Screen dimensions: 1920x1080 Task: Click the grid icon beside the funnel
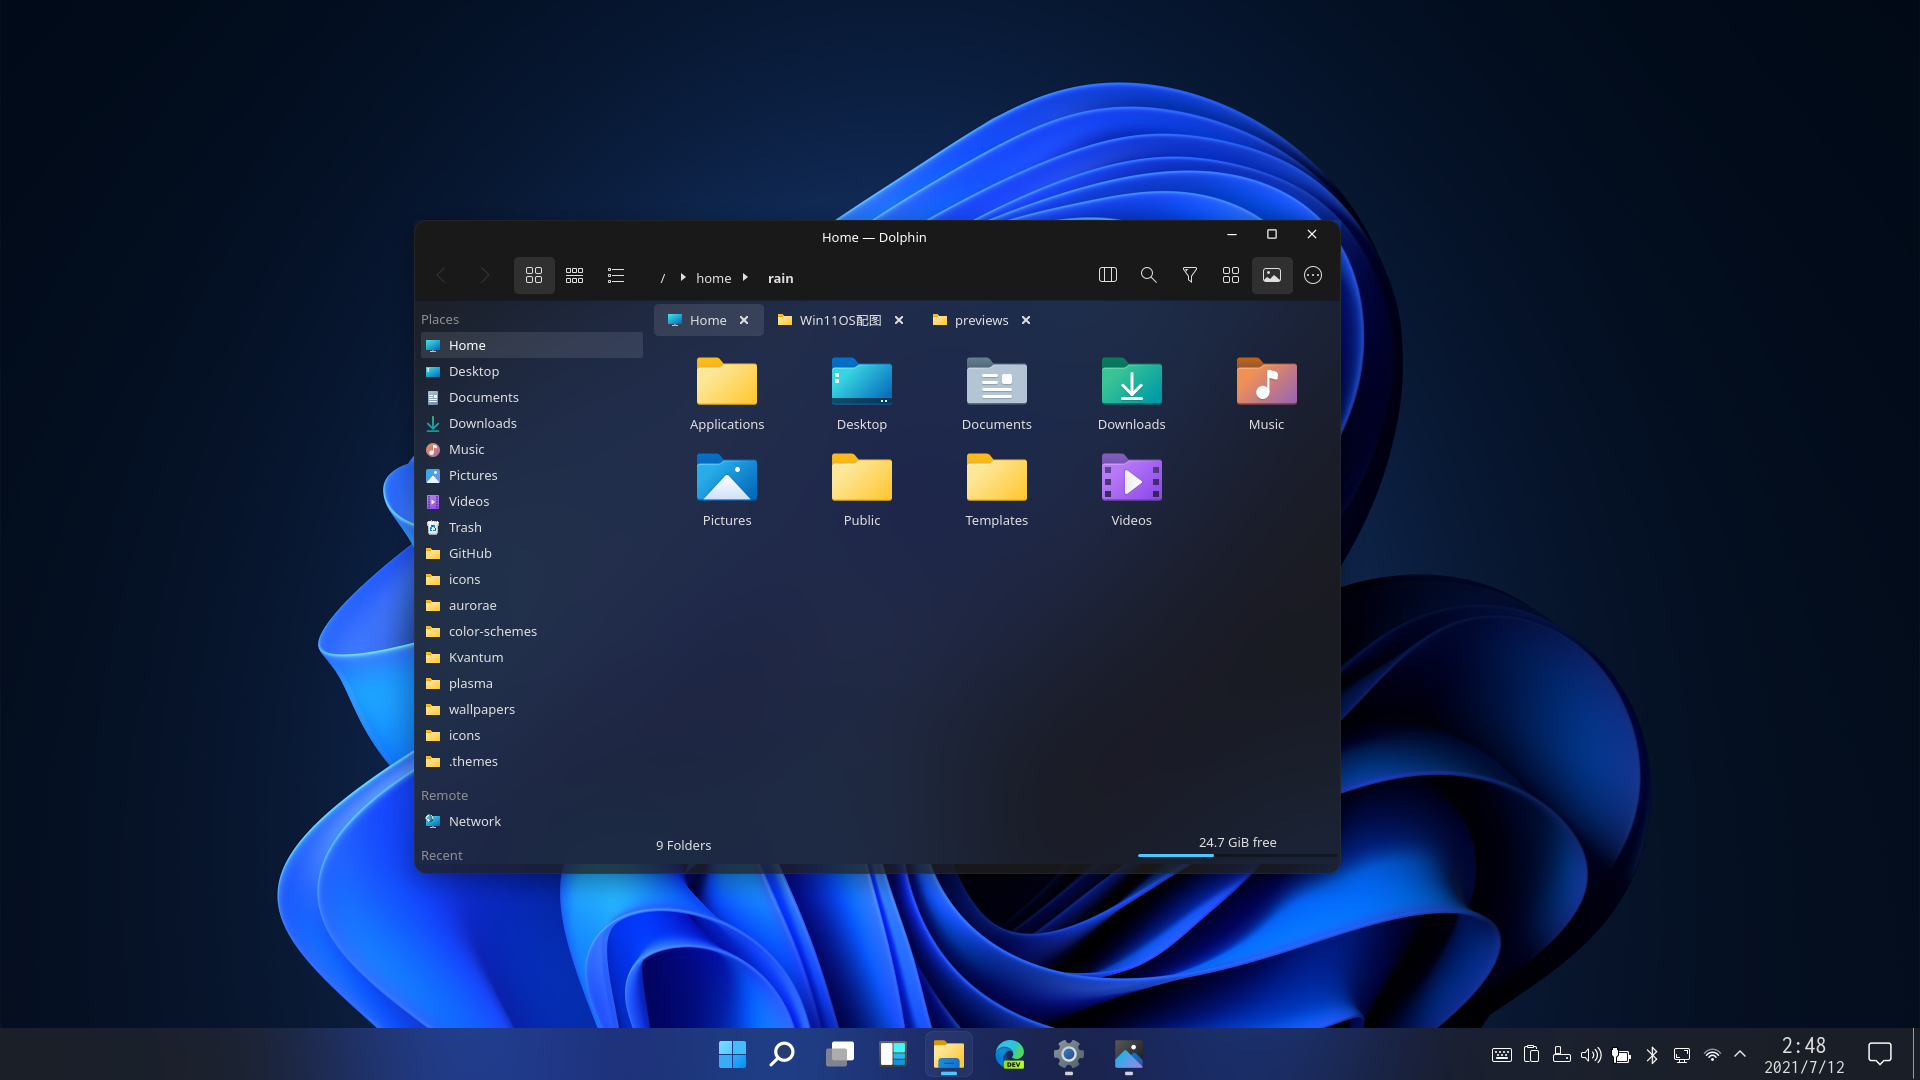pos(1231,275)
